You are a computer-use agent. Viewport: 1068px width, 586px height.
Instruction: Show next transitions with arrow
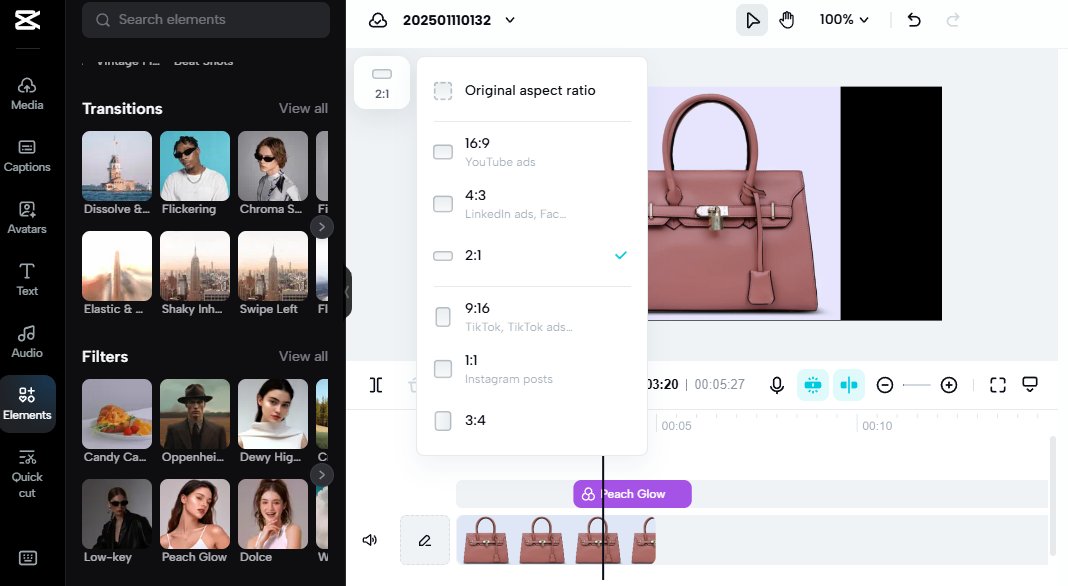point(321,227)
